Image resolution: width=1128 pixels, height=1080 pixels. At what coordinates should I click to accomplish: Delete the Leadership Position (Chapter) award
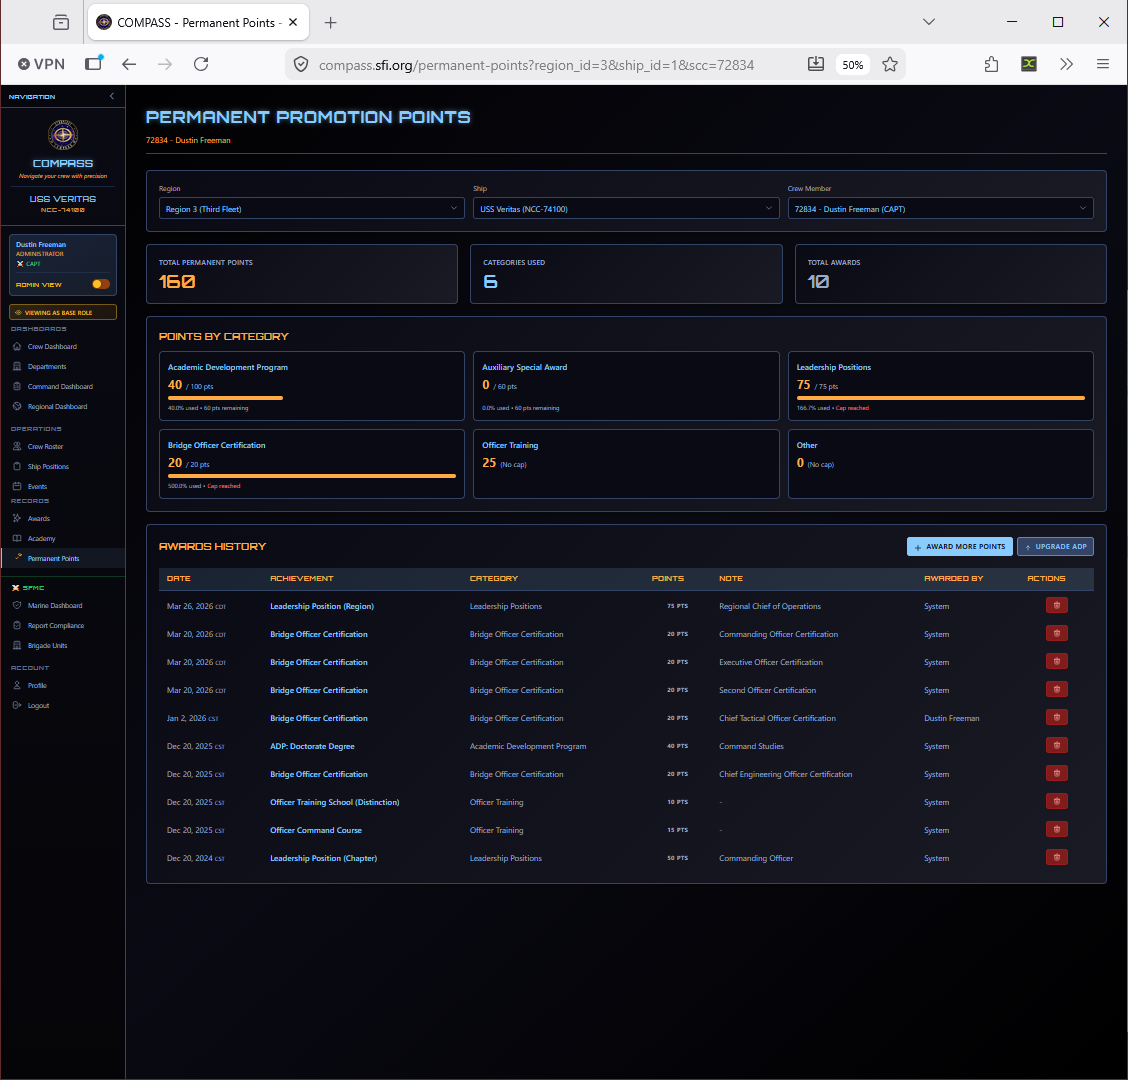tap(1057, 858)
